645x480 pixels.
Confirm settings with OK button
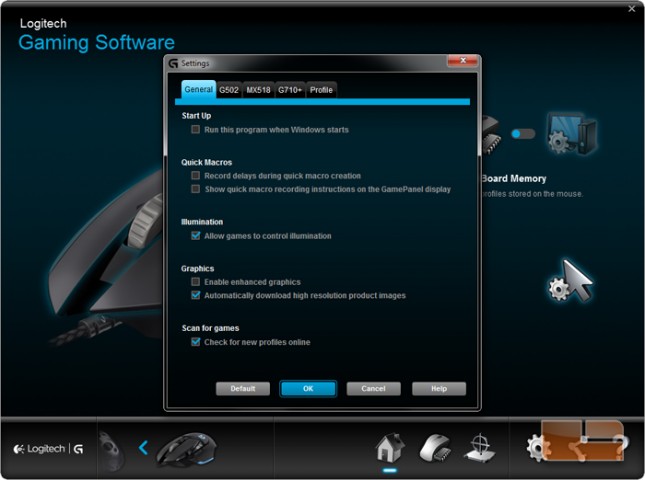308,389
